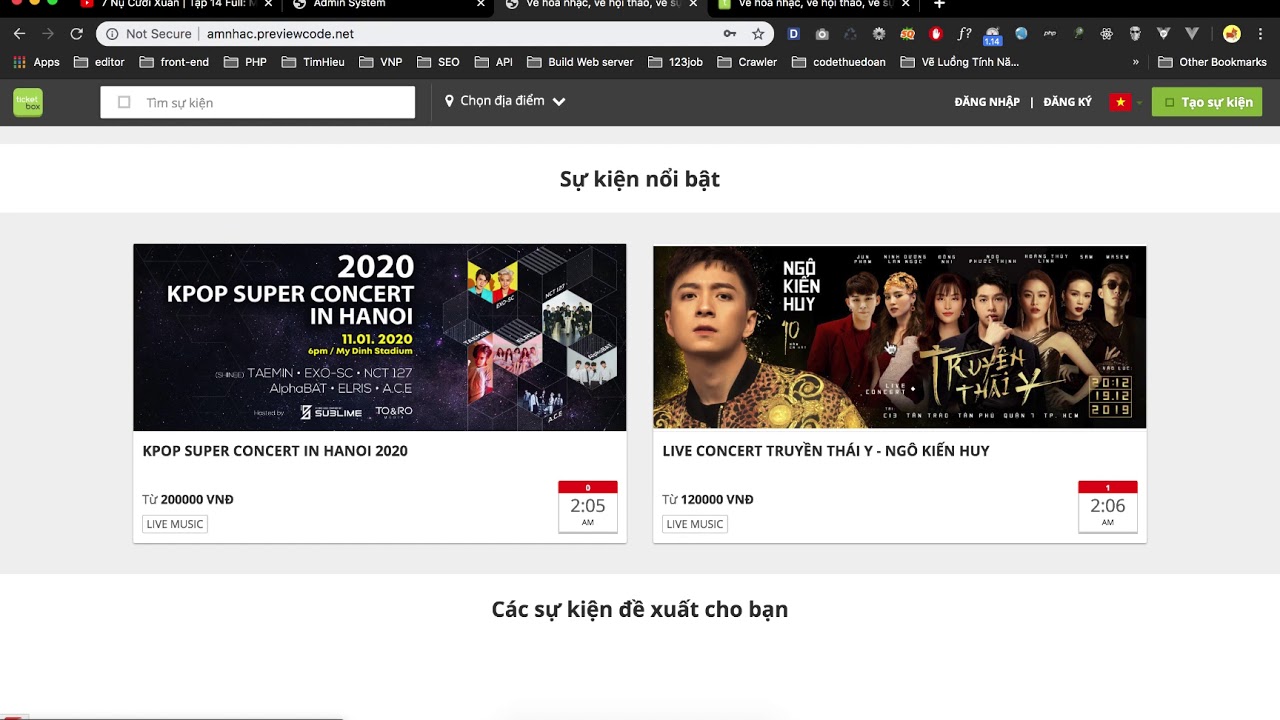Open the VNP bookmarks folder

click(x=380, y=62)
